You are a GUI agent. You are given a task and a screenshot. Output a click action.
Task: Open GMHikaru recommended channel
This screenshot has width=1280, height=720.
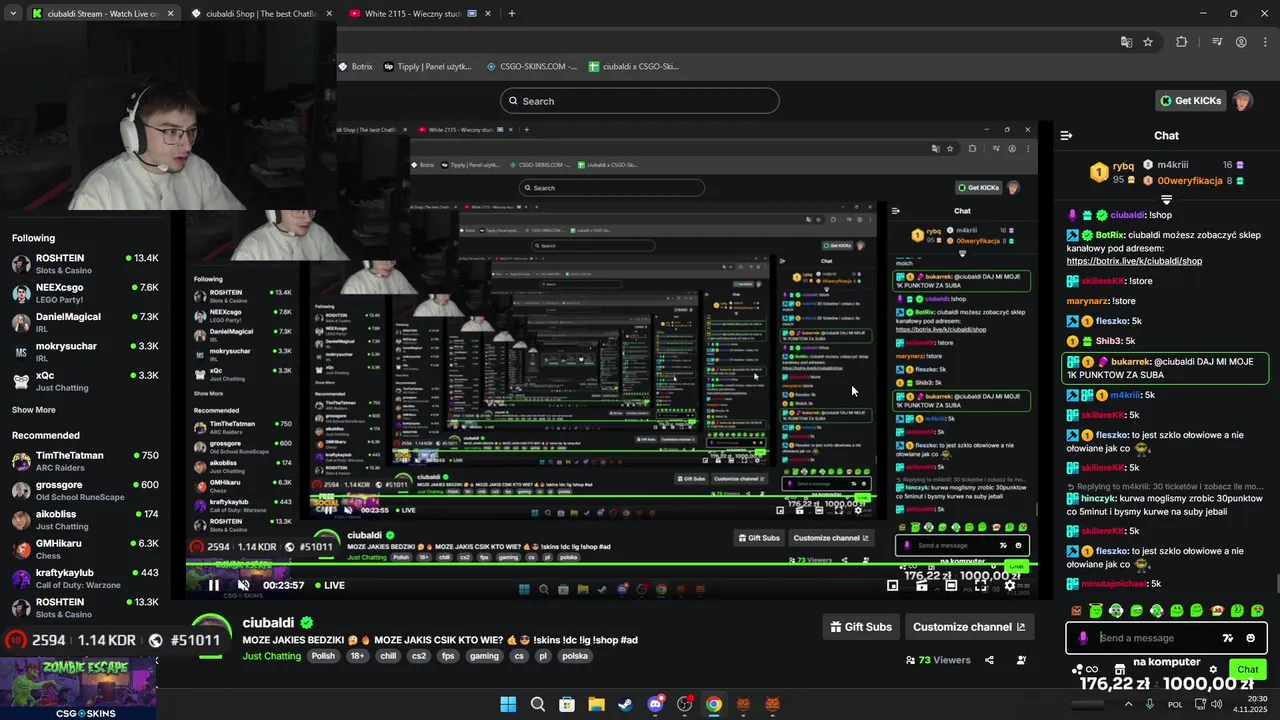click(85, 549)
